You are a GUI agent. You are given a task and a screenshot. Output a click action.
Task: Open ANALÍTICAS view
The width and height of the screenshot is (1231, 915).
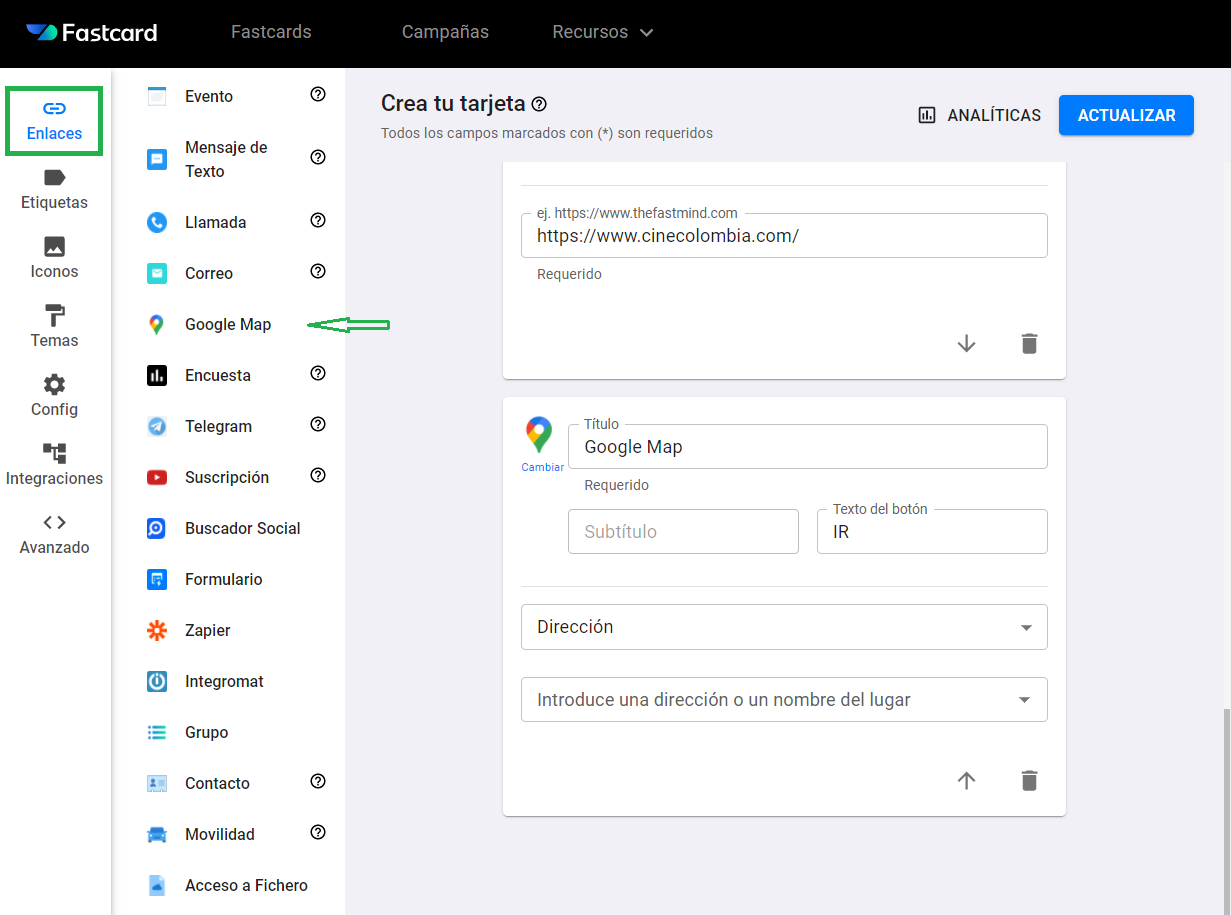click(979, 115)
